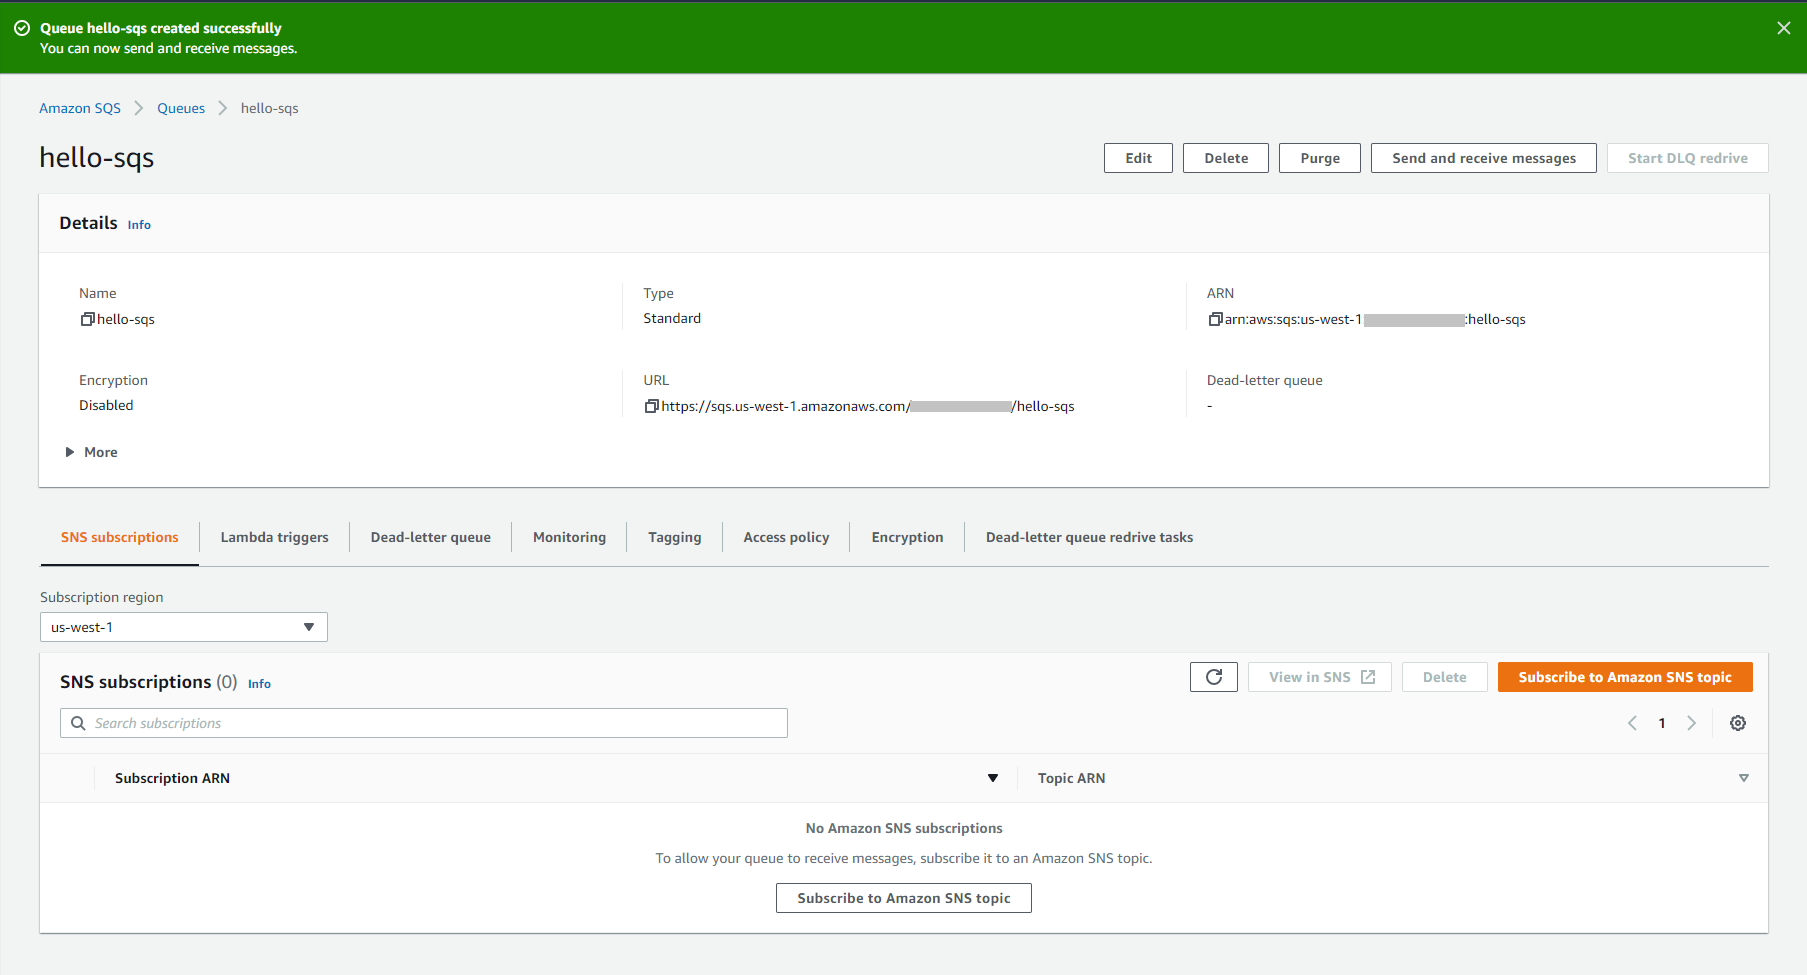Navigate to Amazon SQS breadcrumb
The width and height of the screenshot is (1807, 975).
(80, 108)
